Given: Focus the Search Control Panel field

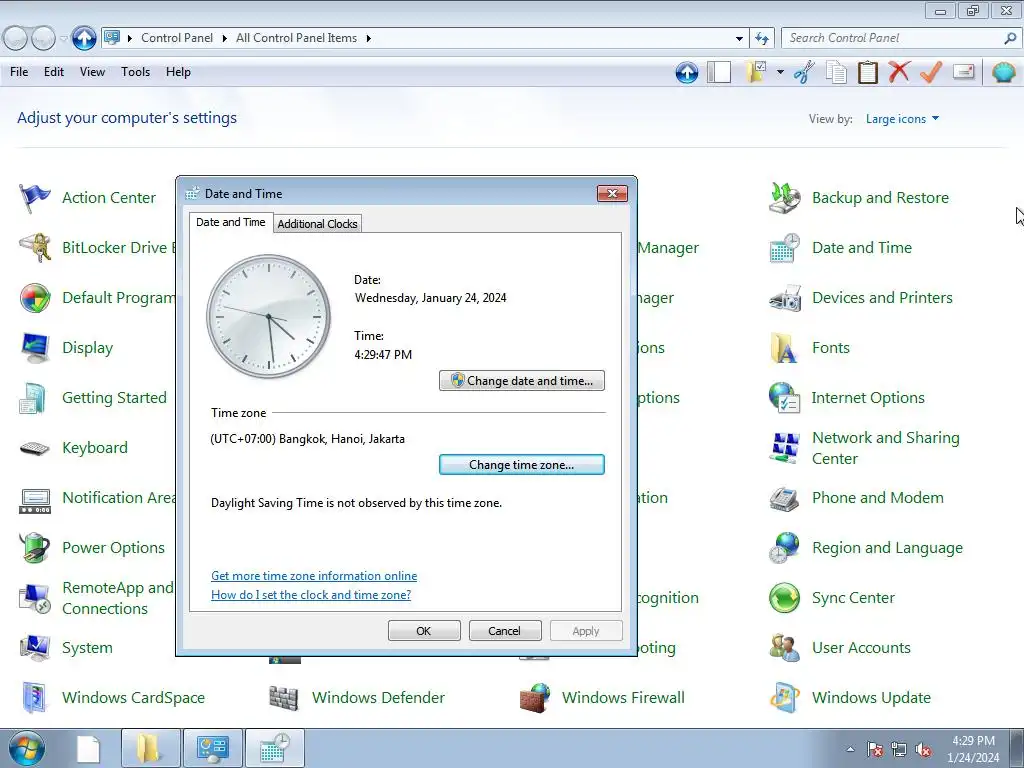Looking at the screenshot, I should (892, 38).
